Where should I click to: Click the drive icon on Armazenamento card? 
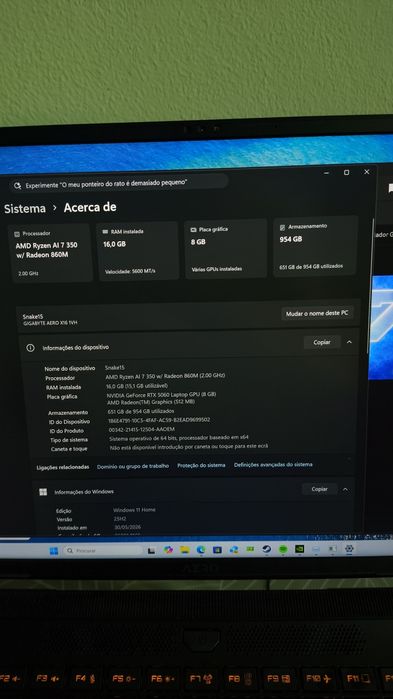click(282, 227)
